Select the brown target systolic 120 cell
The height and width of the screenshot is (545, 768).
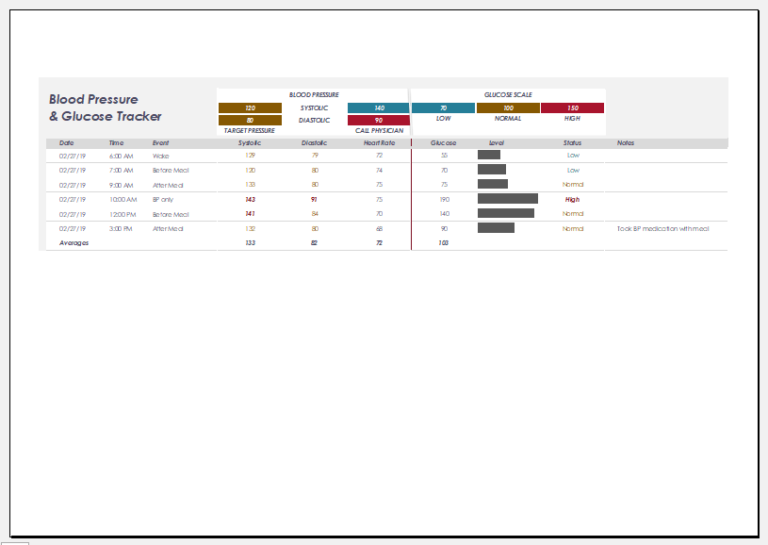(x=250, y=108)
